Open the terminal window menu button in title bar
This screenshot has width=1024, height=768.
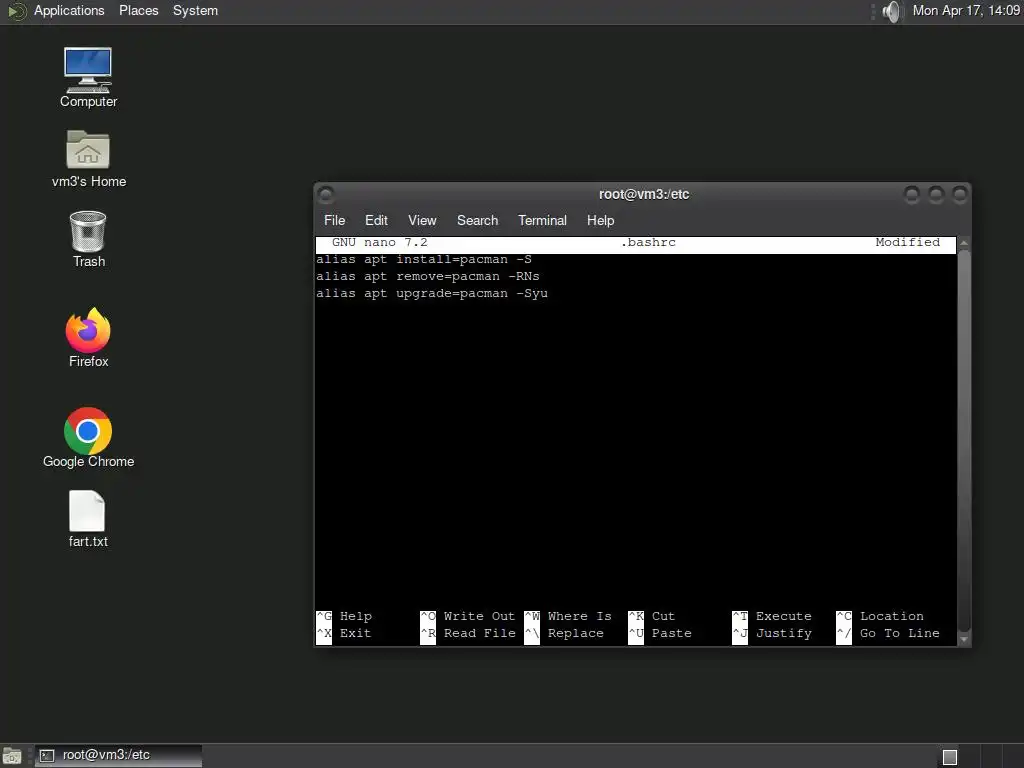(326, 195)
